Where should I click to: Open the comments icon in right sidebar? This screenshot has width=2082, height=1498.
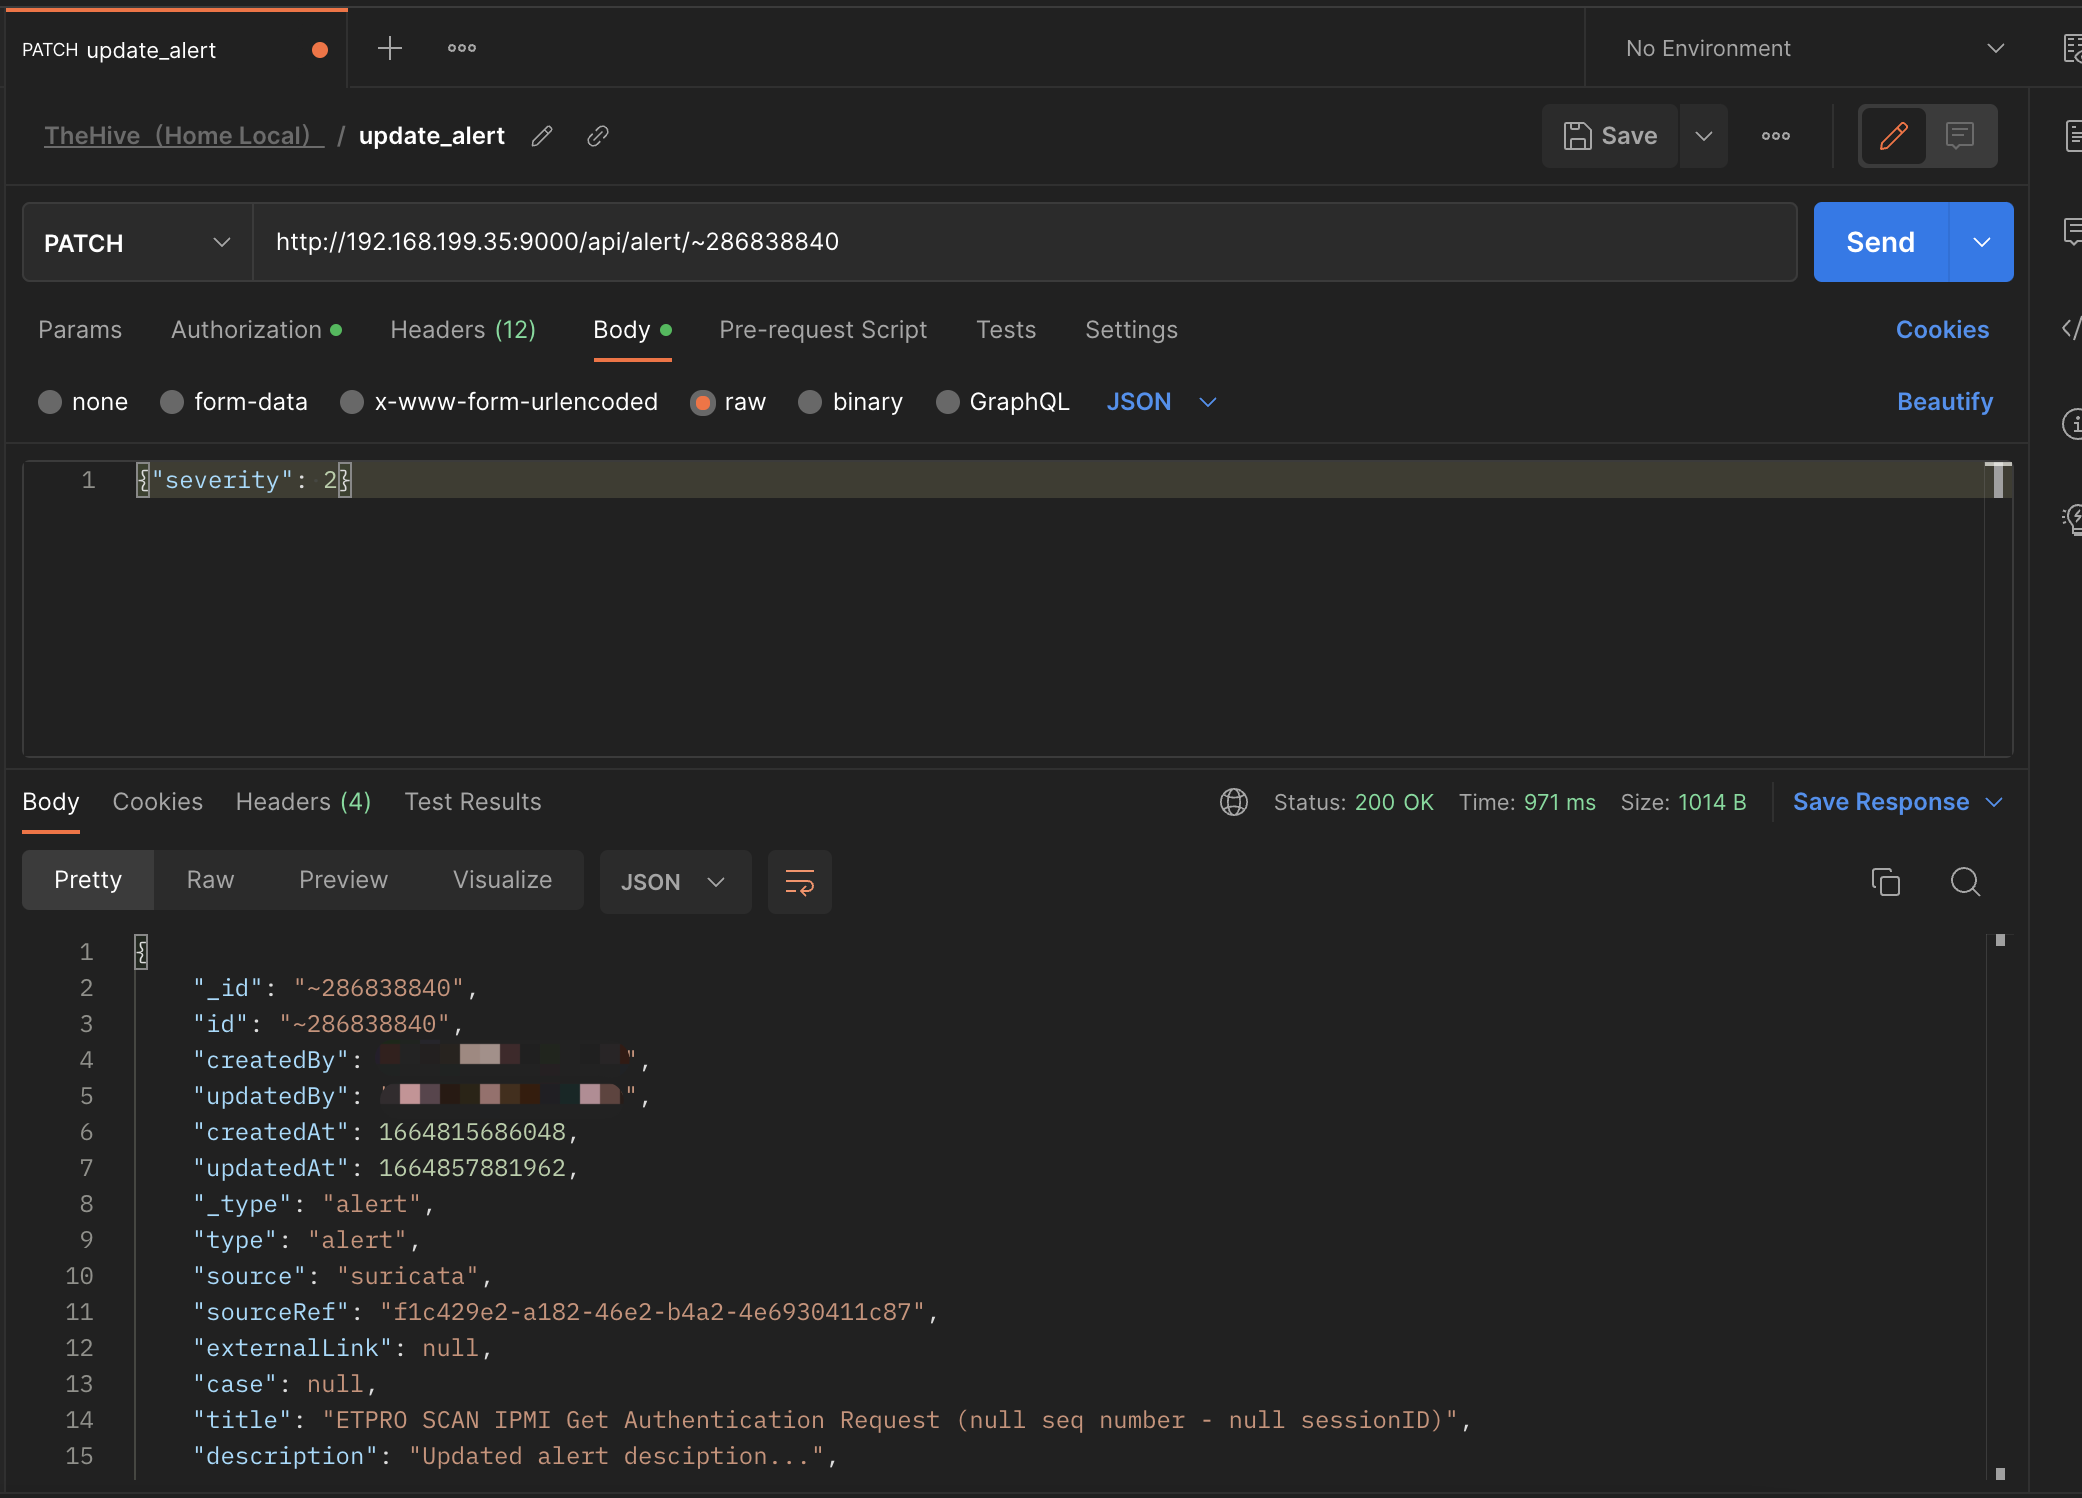click(2073, 232)
